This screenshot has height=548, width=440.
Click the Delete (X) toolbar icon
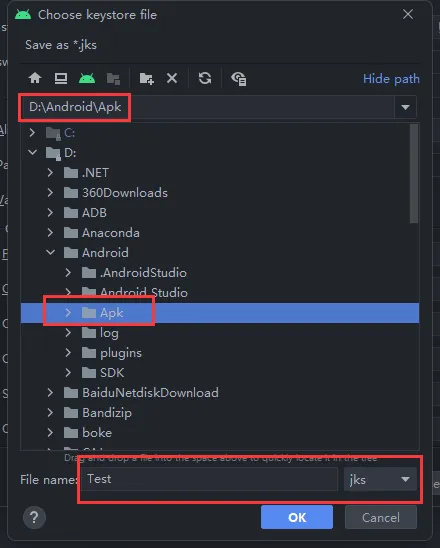(172, 78)
